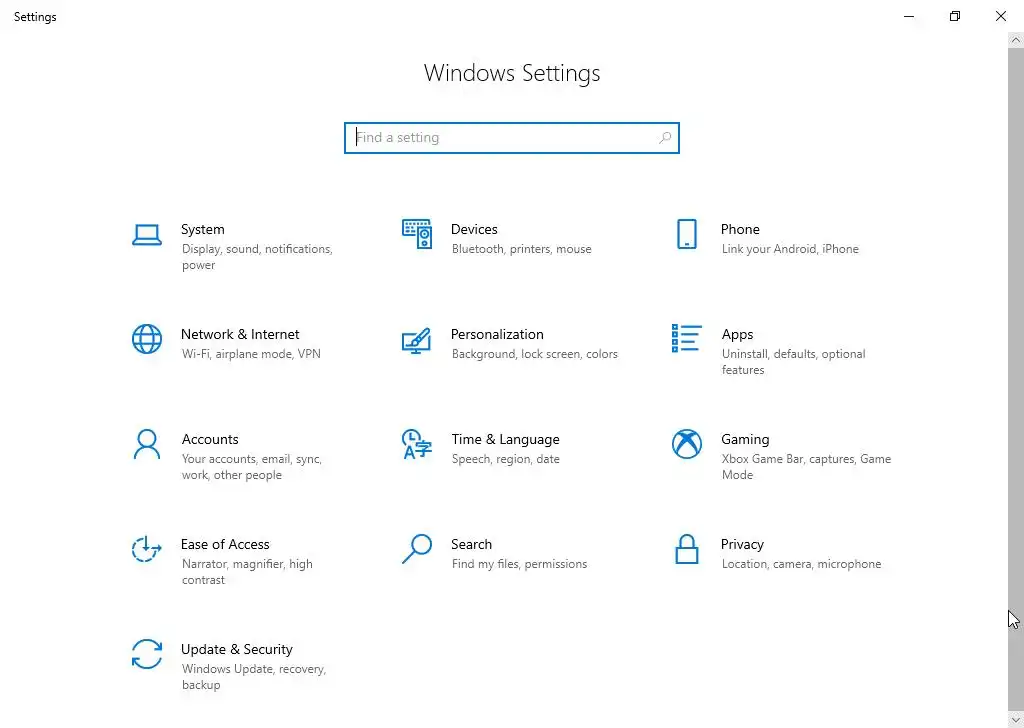Open the System settings title
This screenshot has height=728, width=1024.
pyautogui.click(x=202, y=229)
